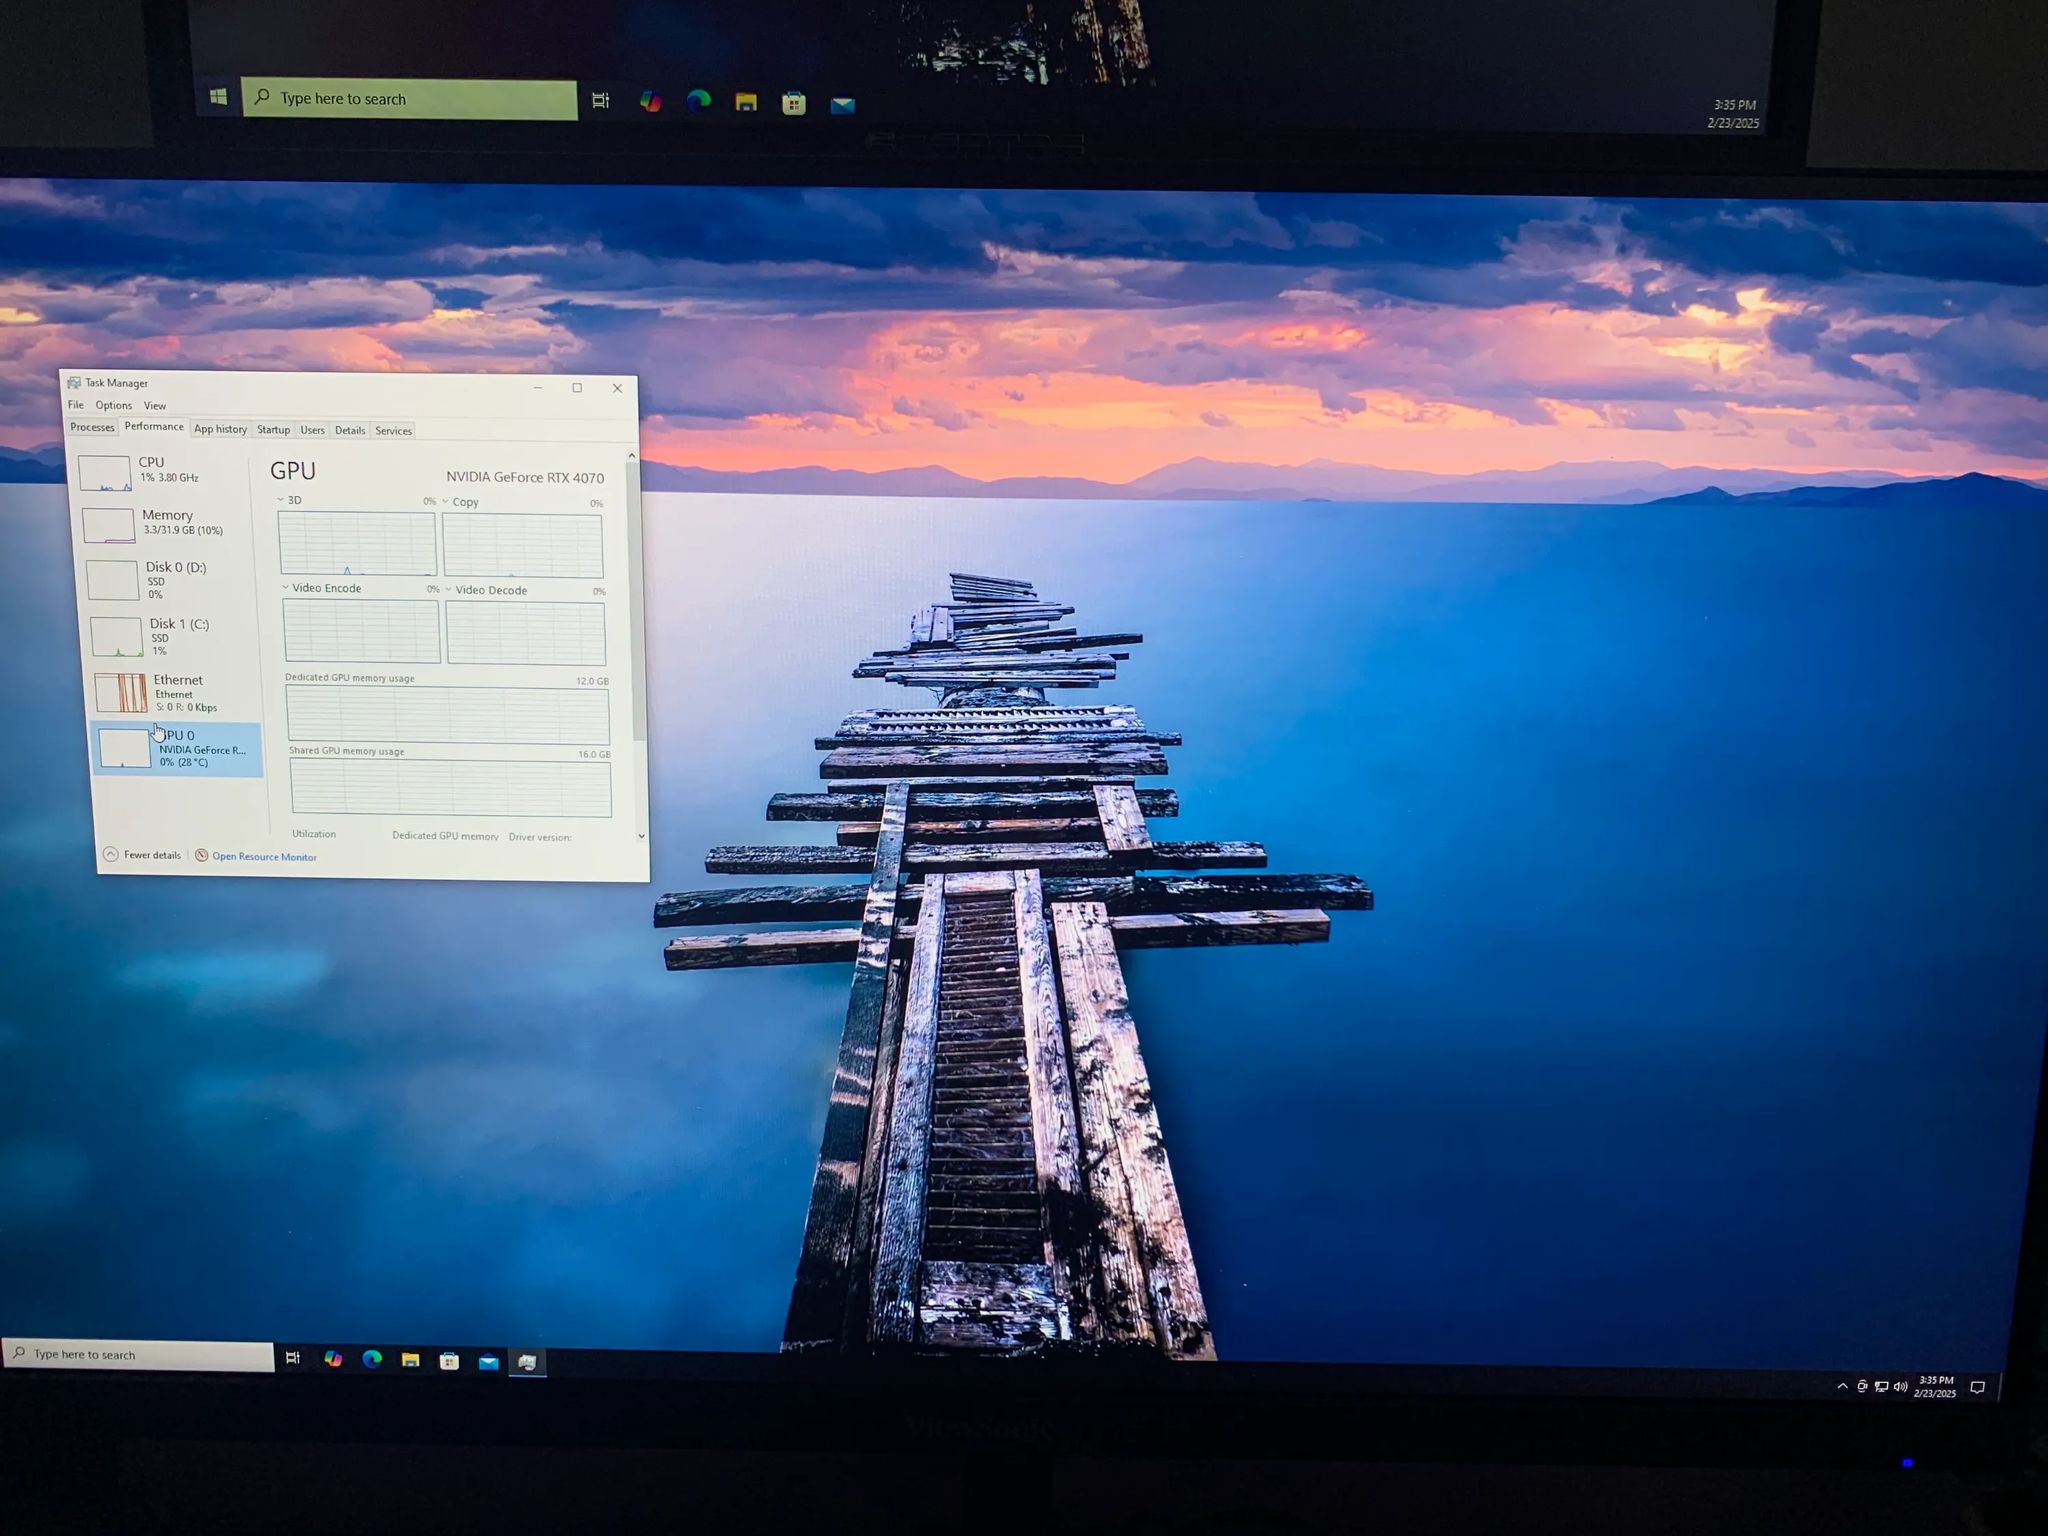Open the File menu in Task Manager
Image resolution: width=2048 pixels, height=1536 pixels.
point(76,405)
